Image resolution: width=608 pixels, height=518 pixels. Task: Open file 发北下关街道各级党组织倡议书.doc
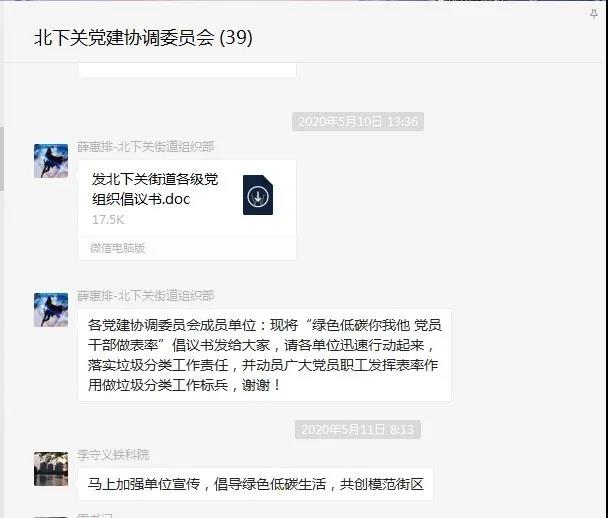point(187,198)
